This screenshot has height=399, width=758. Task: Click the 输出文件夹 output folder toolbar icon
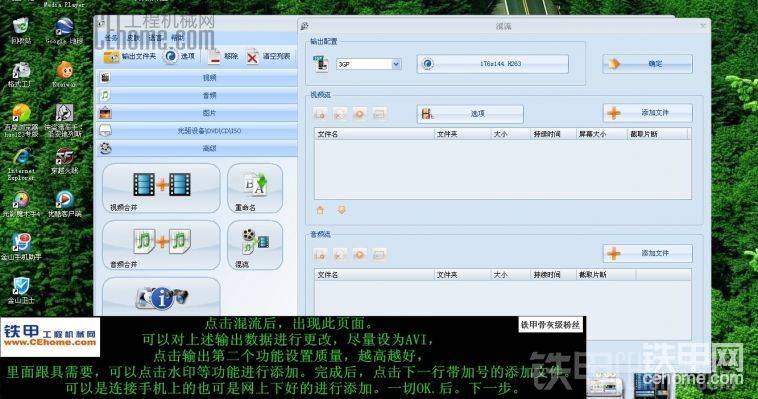click(x=111, y=57)
